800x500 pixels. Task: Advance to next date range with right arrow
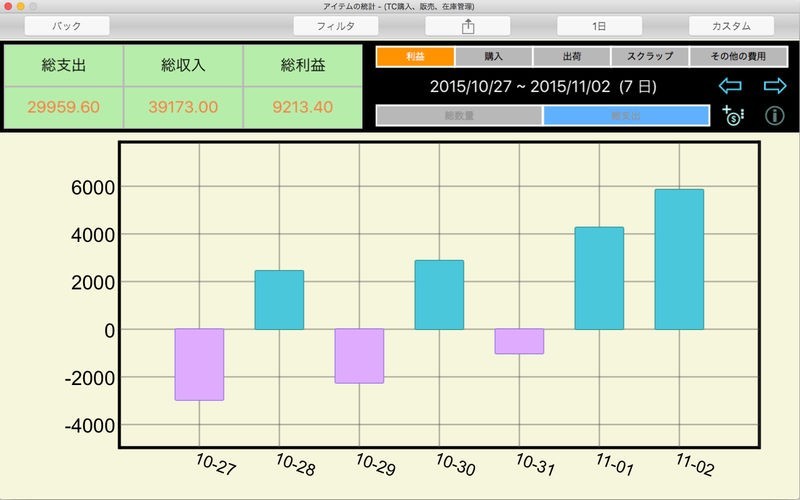click(775, 86)
